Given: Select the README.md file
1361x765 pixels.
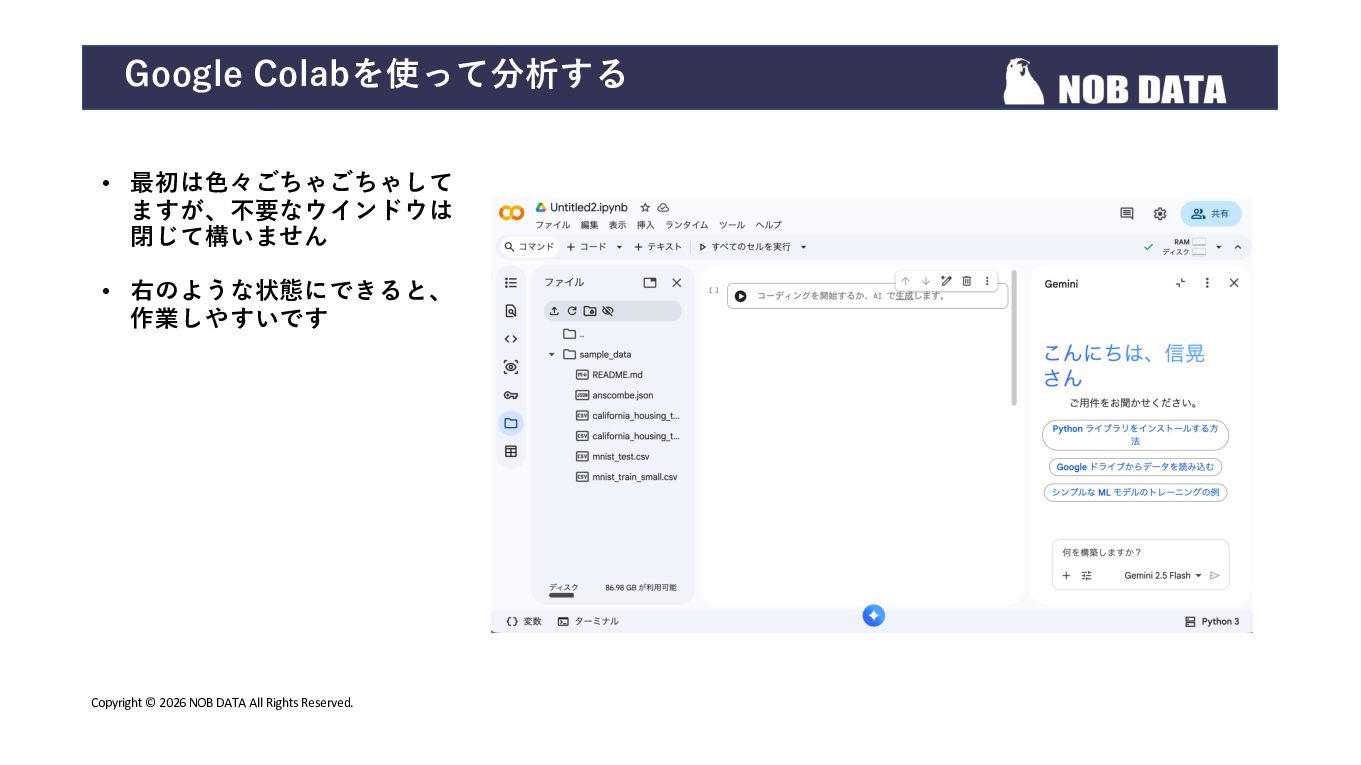Looking at the screenshot, I should (610, 375).
